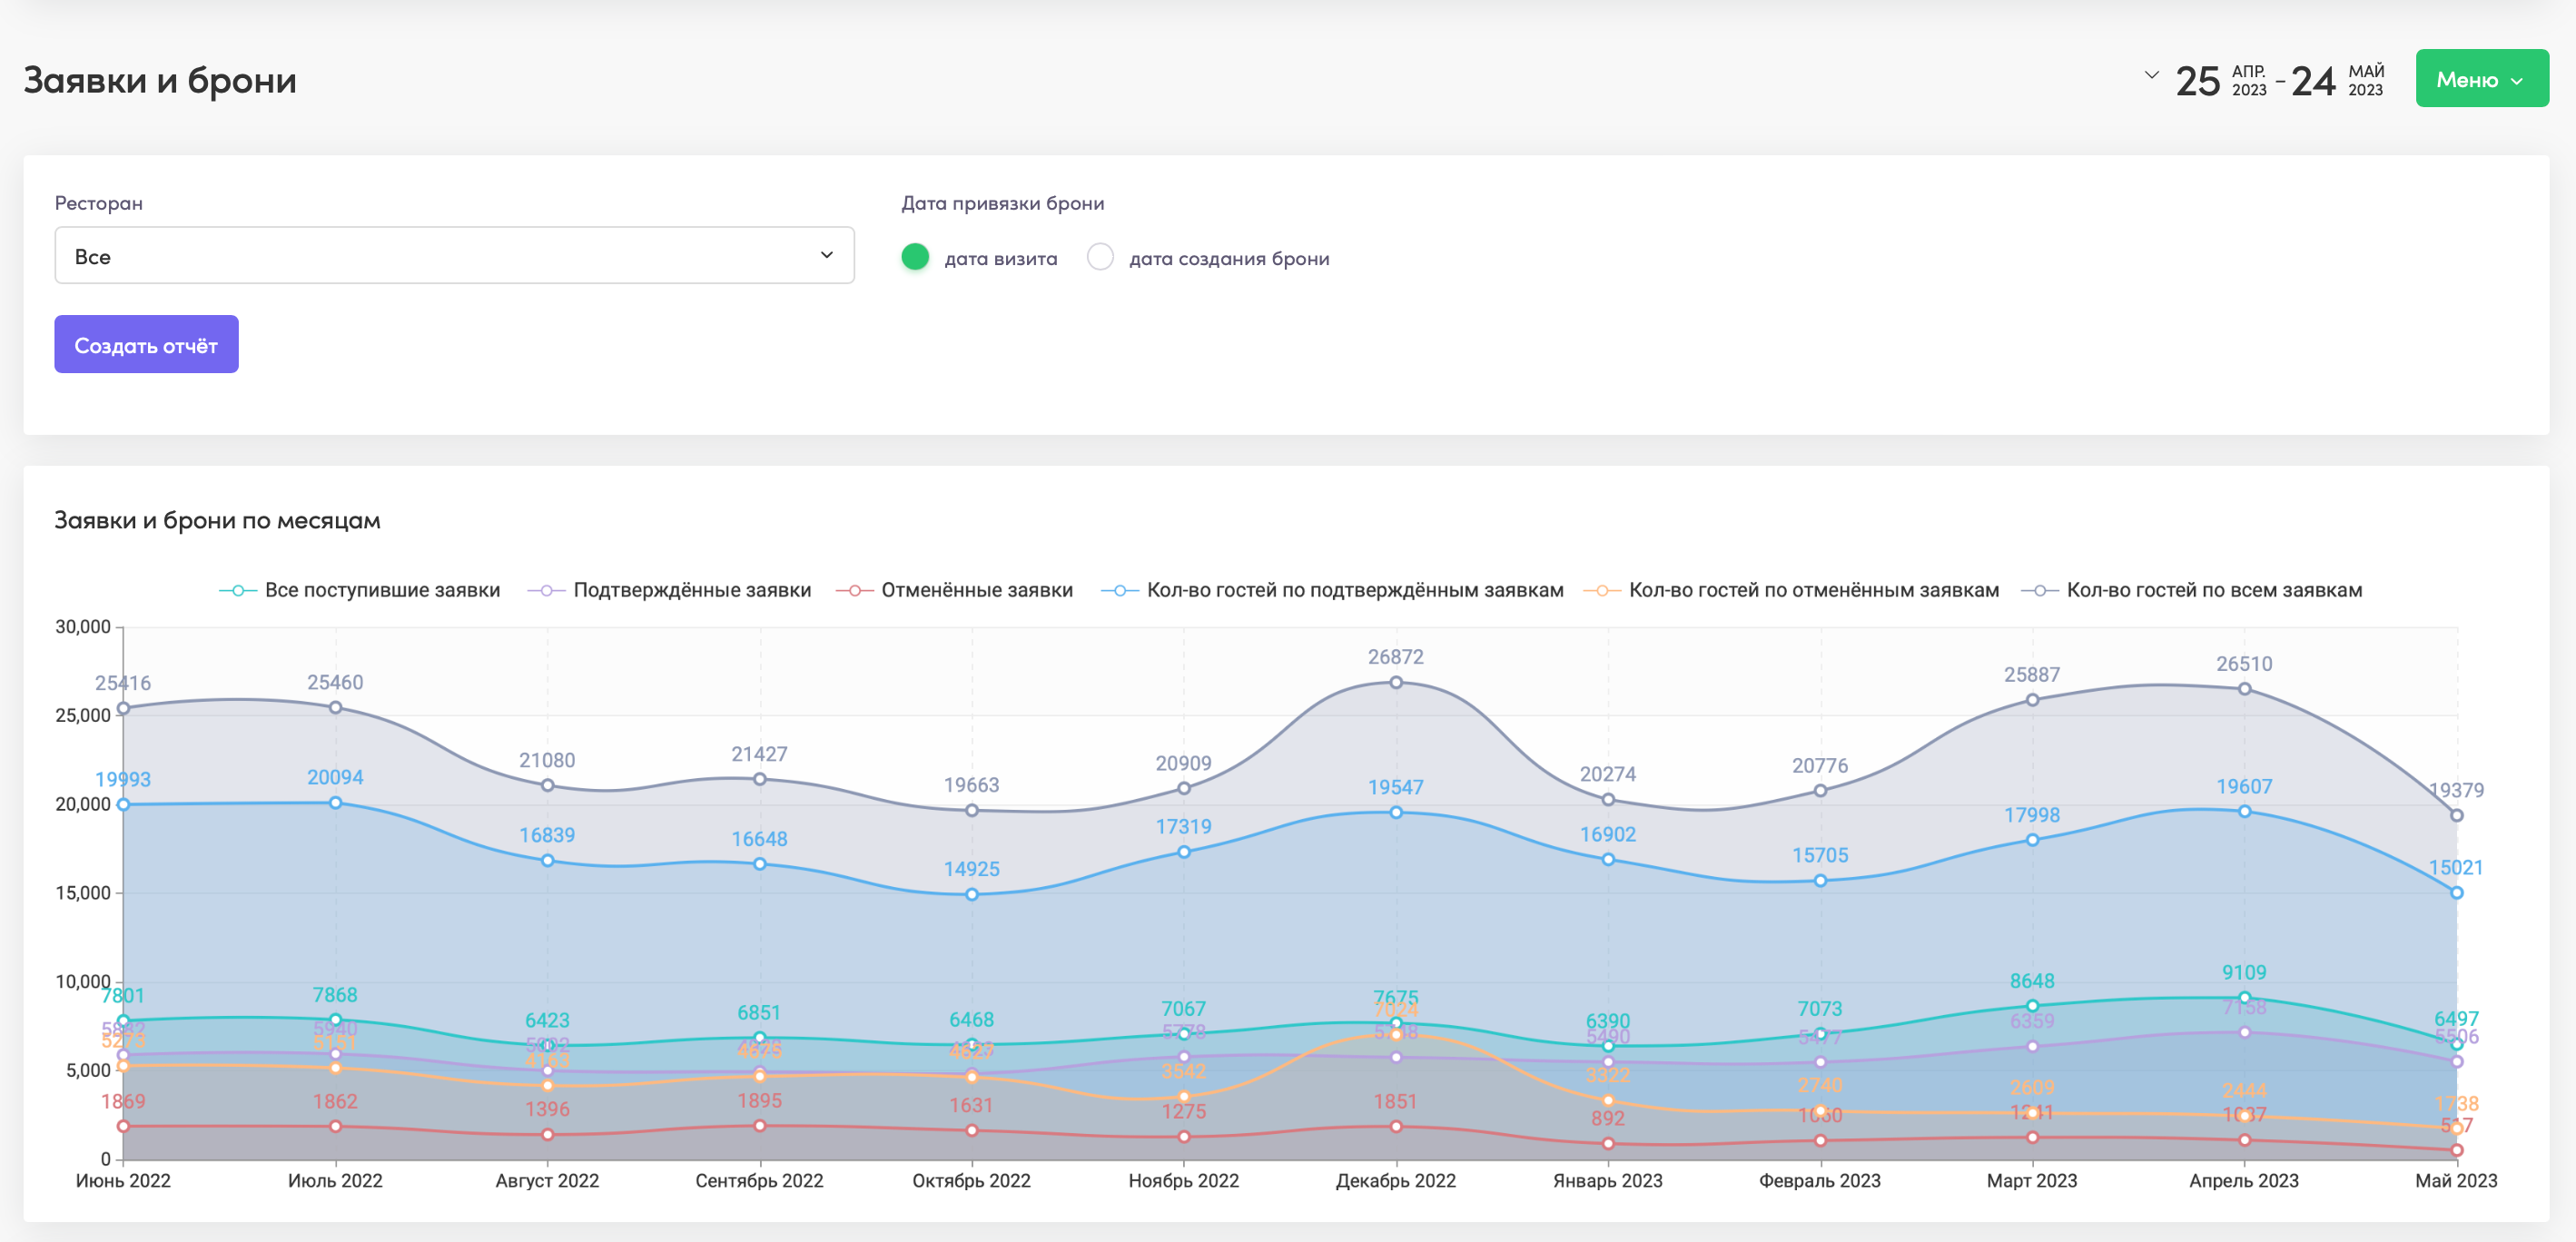2576x1242 pixels.
Task: Click the Апрель 2023 point 26510
Action: pyautogui.click(x=2244, y=689)
